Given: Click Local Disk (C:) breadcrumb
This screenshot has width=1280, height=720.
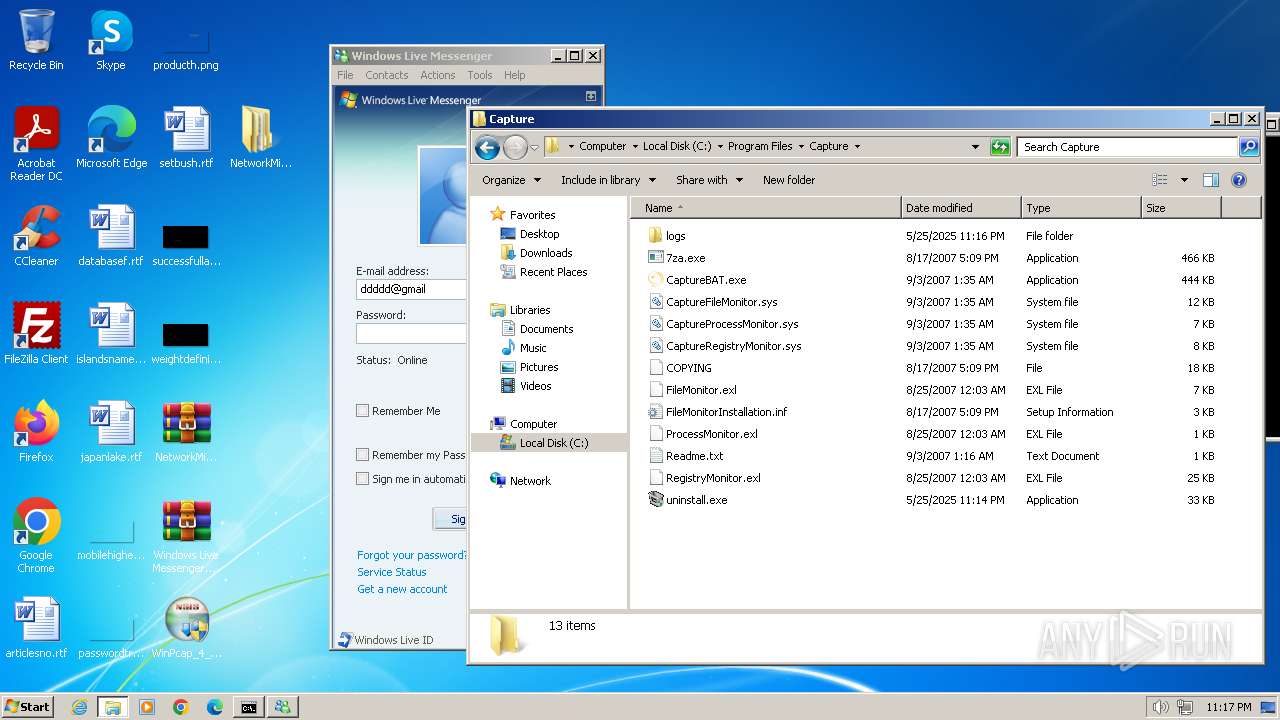Looking at the screenshot, I should tap(677, 146).
